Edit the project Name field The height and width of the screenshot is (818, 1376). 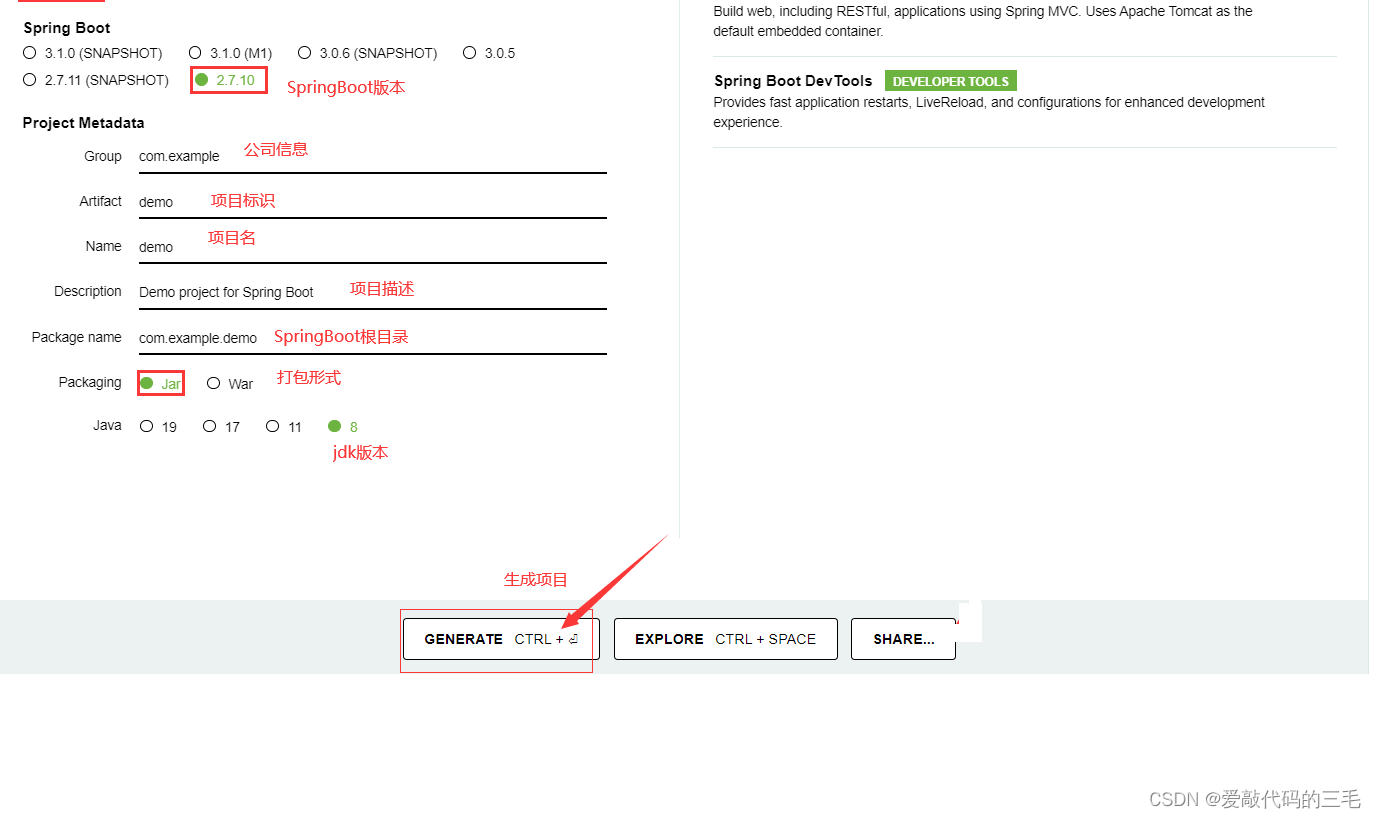(373, 247)
